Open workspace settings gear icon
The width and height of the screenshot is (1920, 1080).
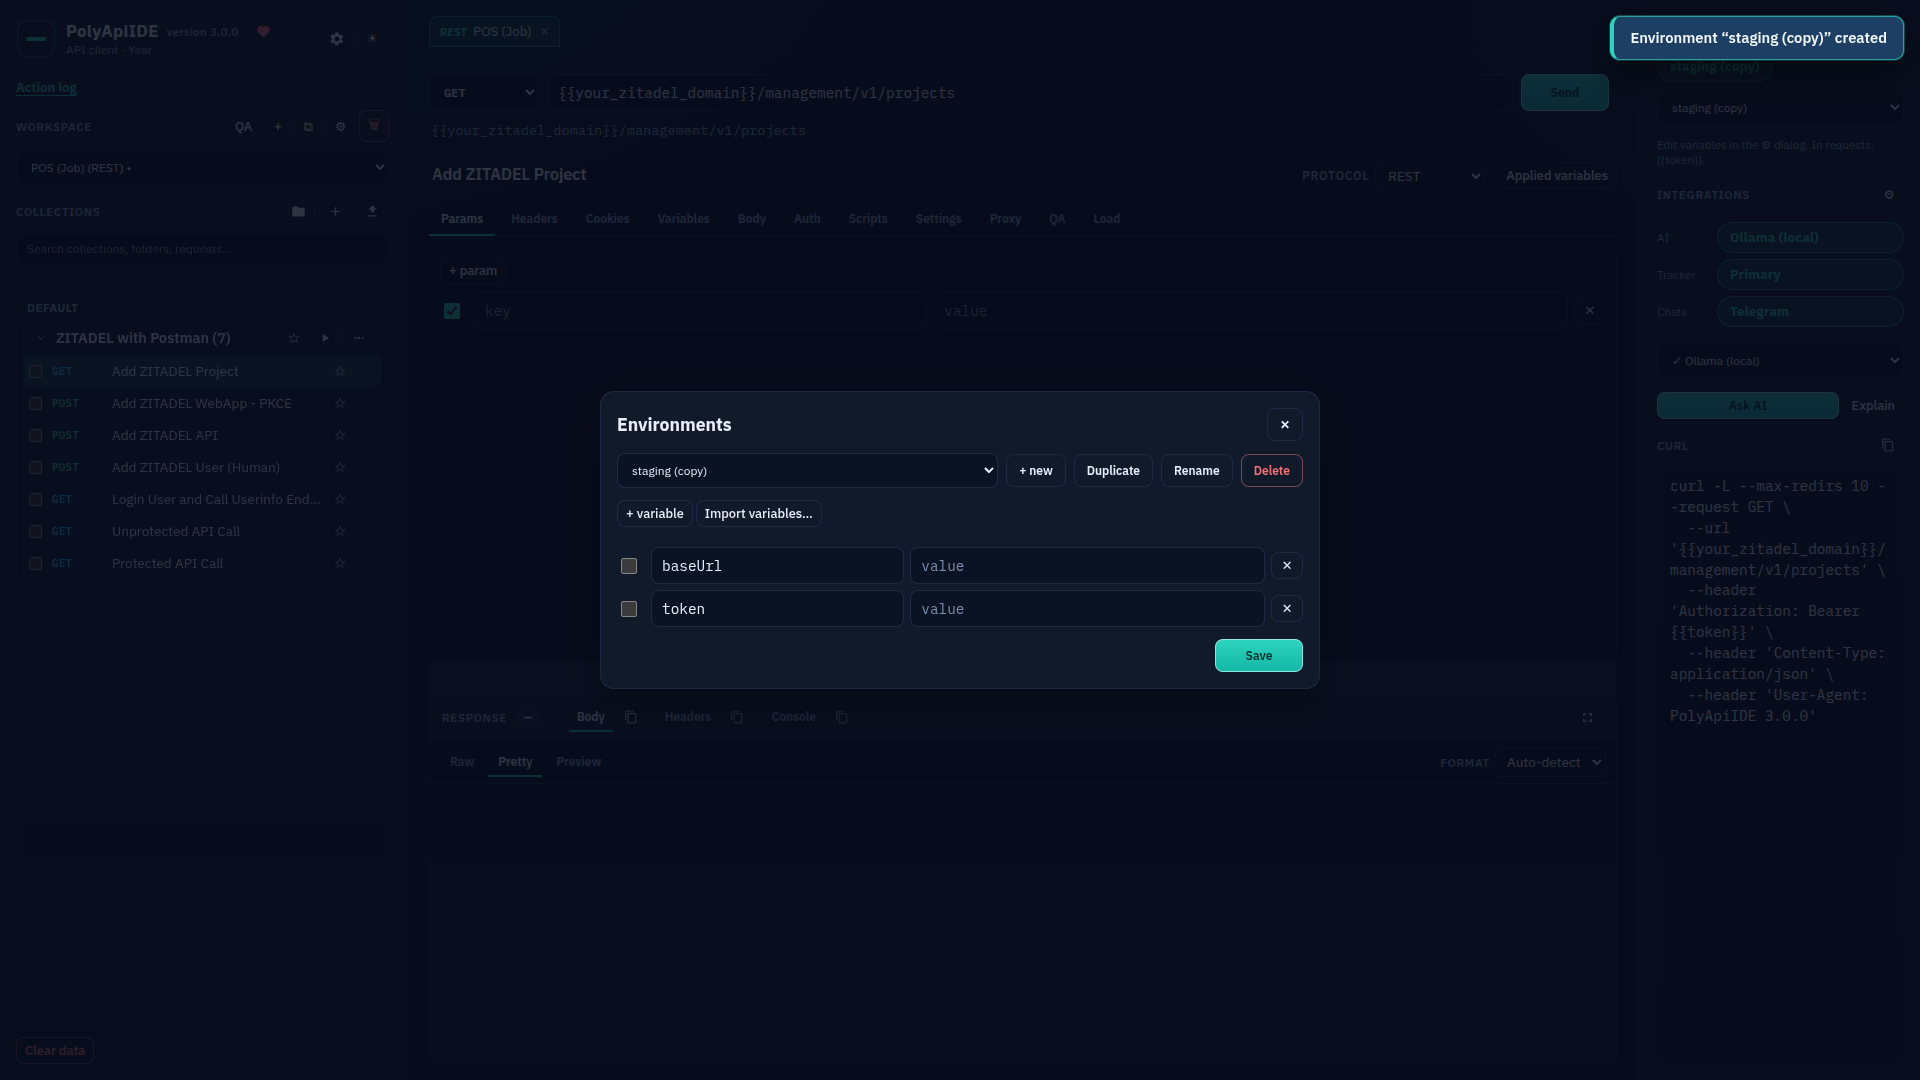tap(341, 127)
